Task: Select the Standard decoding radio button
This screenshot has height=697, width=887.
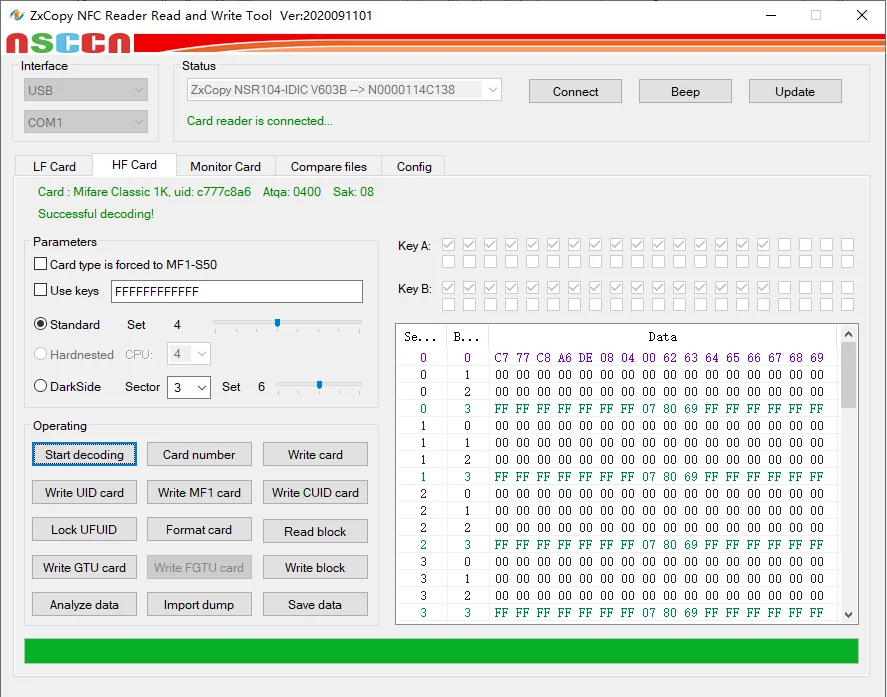Action: 40,324
